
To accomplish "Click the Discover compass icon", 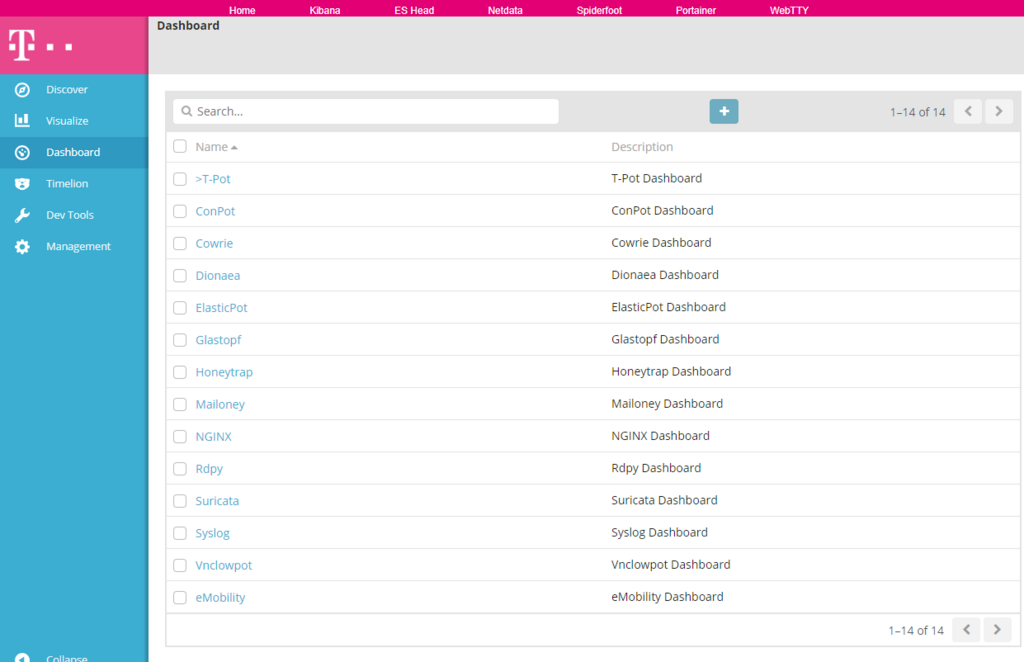I will [x=22, y=89].
